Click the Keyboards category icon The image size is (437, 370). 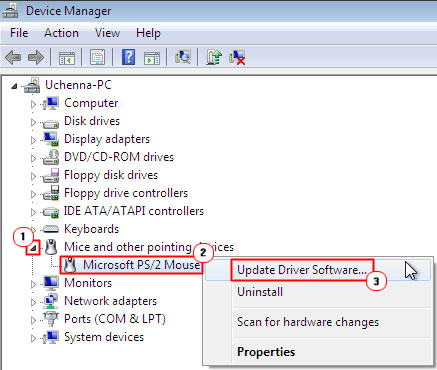tap(51, 229)
